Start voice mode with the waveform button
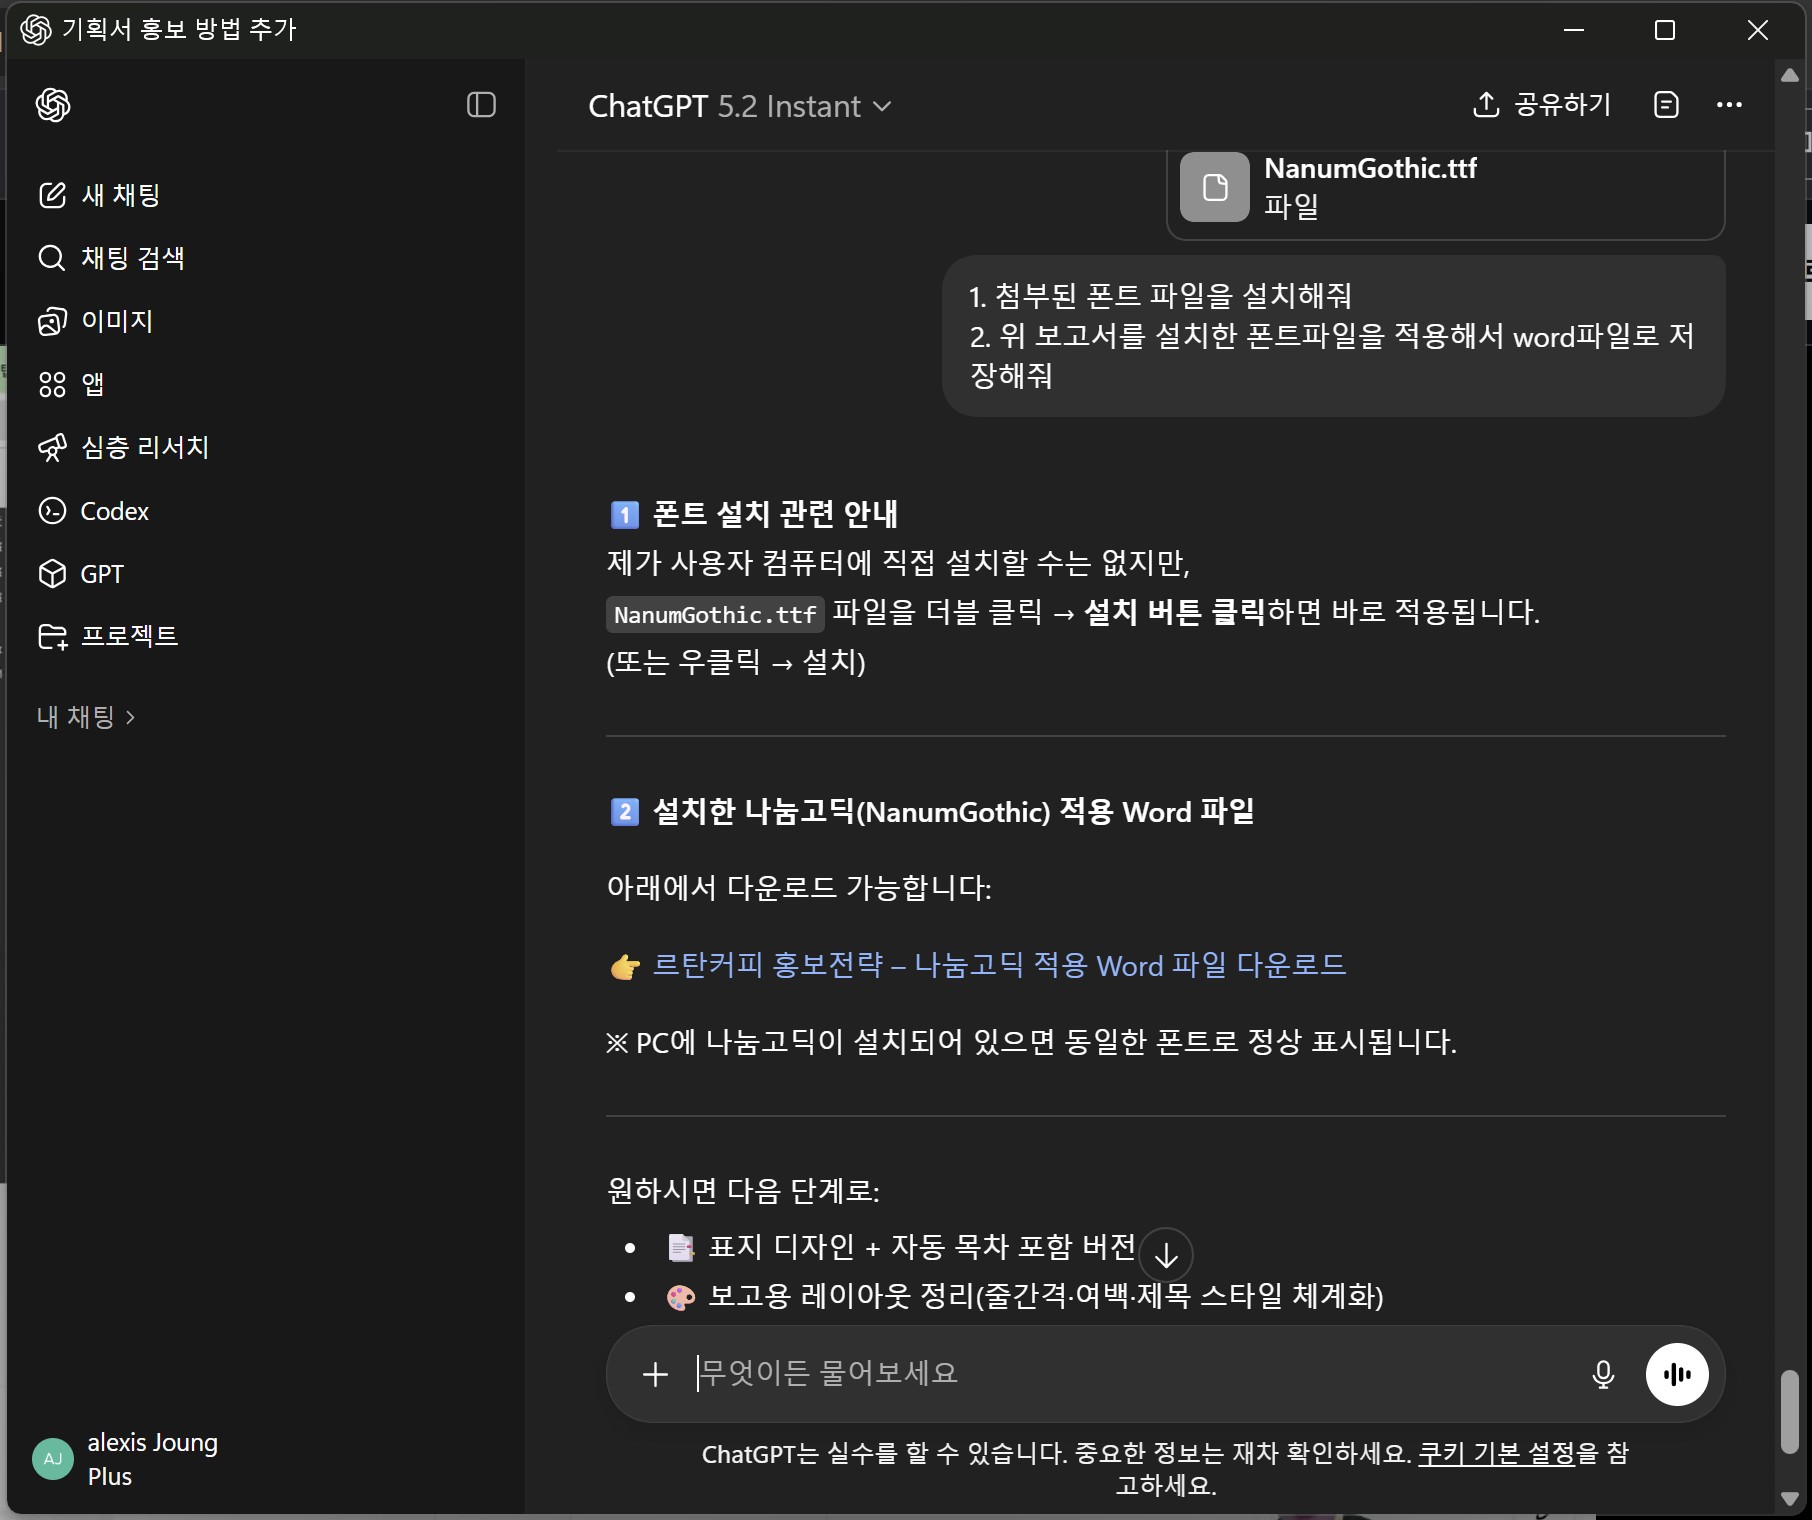Viewport: 1812px width, 1520px height. pos(1677,1374)
